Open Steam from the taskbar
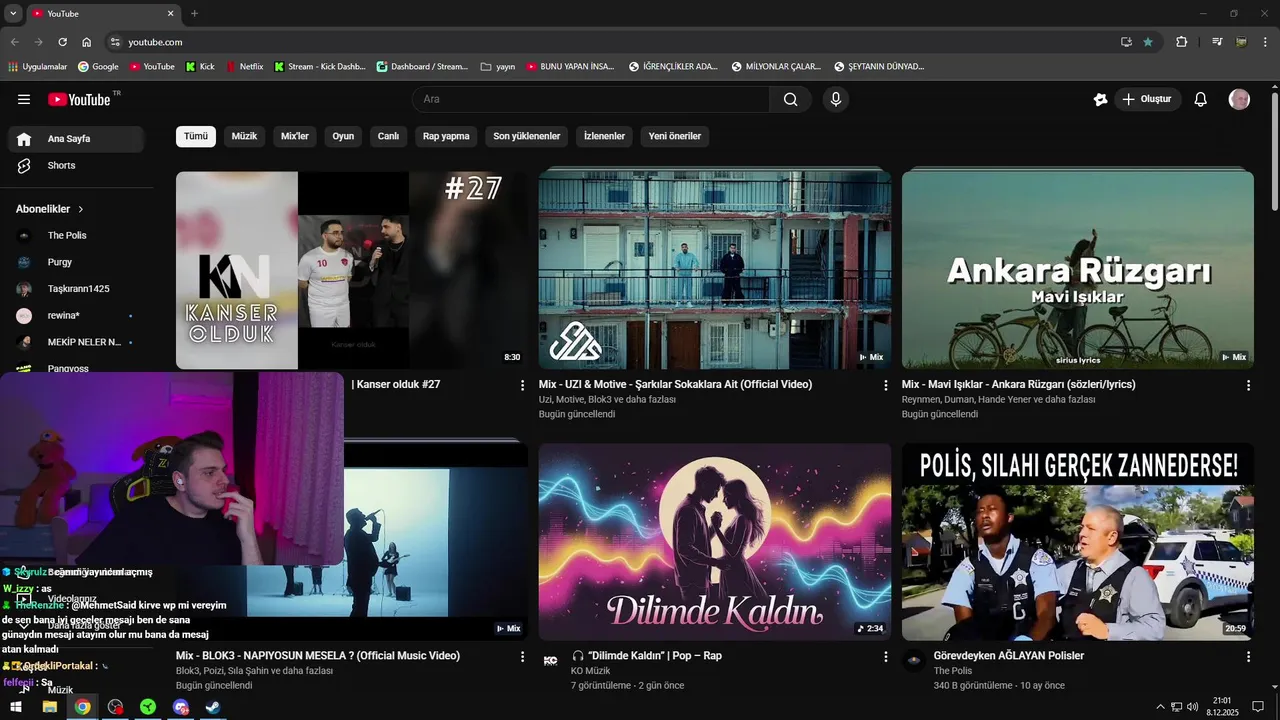 pyautogui.click(x=213, y=707)
